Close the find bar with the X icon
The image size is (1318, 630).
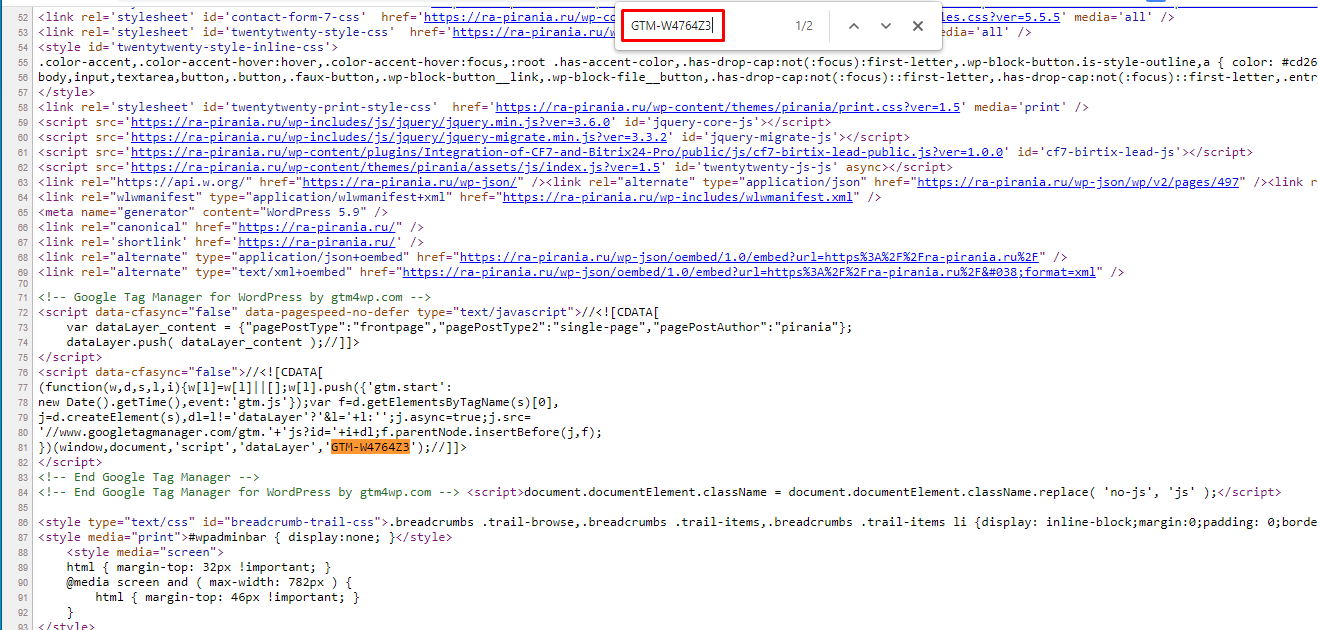click(x=918, y=26)
